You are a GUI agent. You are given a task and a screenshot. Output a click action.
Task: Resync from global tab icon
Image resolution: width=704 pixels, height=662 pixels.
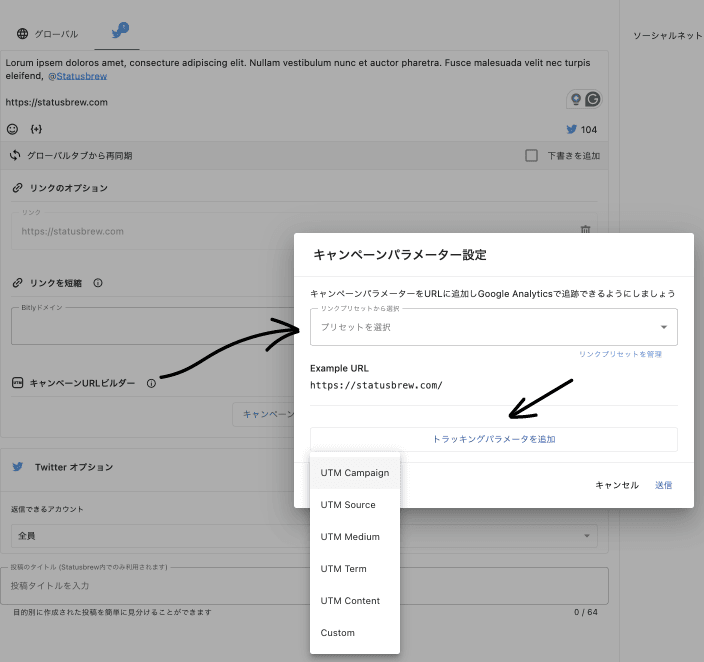pyautogui.click(x=15, y=155)
